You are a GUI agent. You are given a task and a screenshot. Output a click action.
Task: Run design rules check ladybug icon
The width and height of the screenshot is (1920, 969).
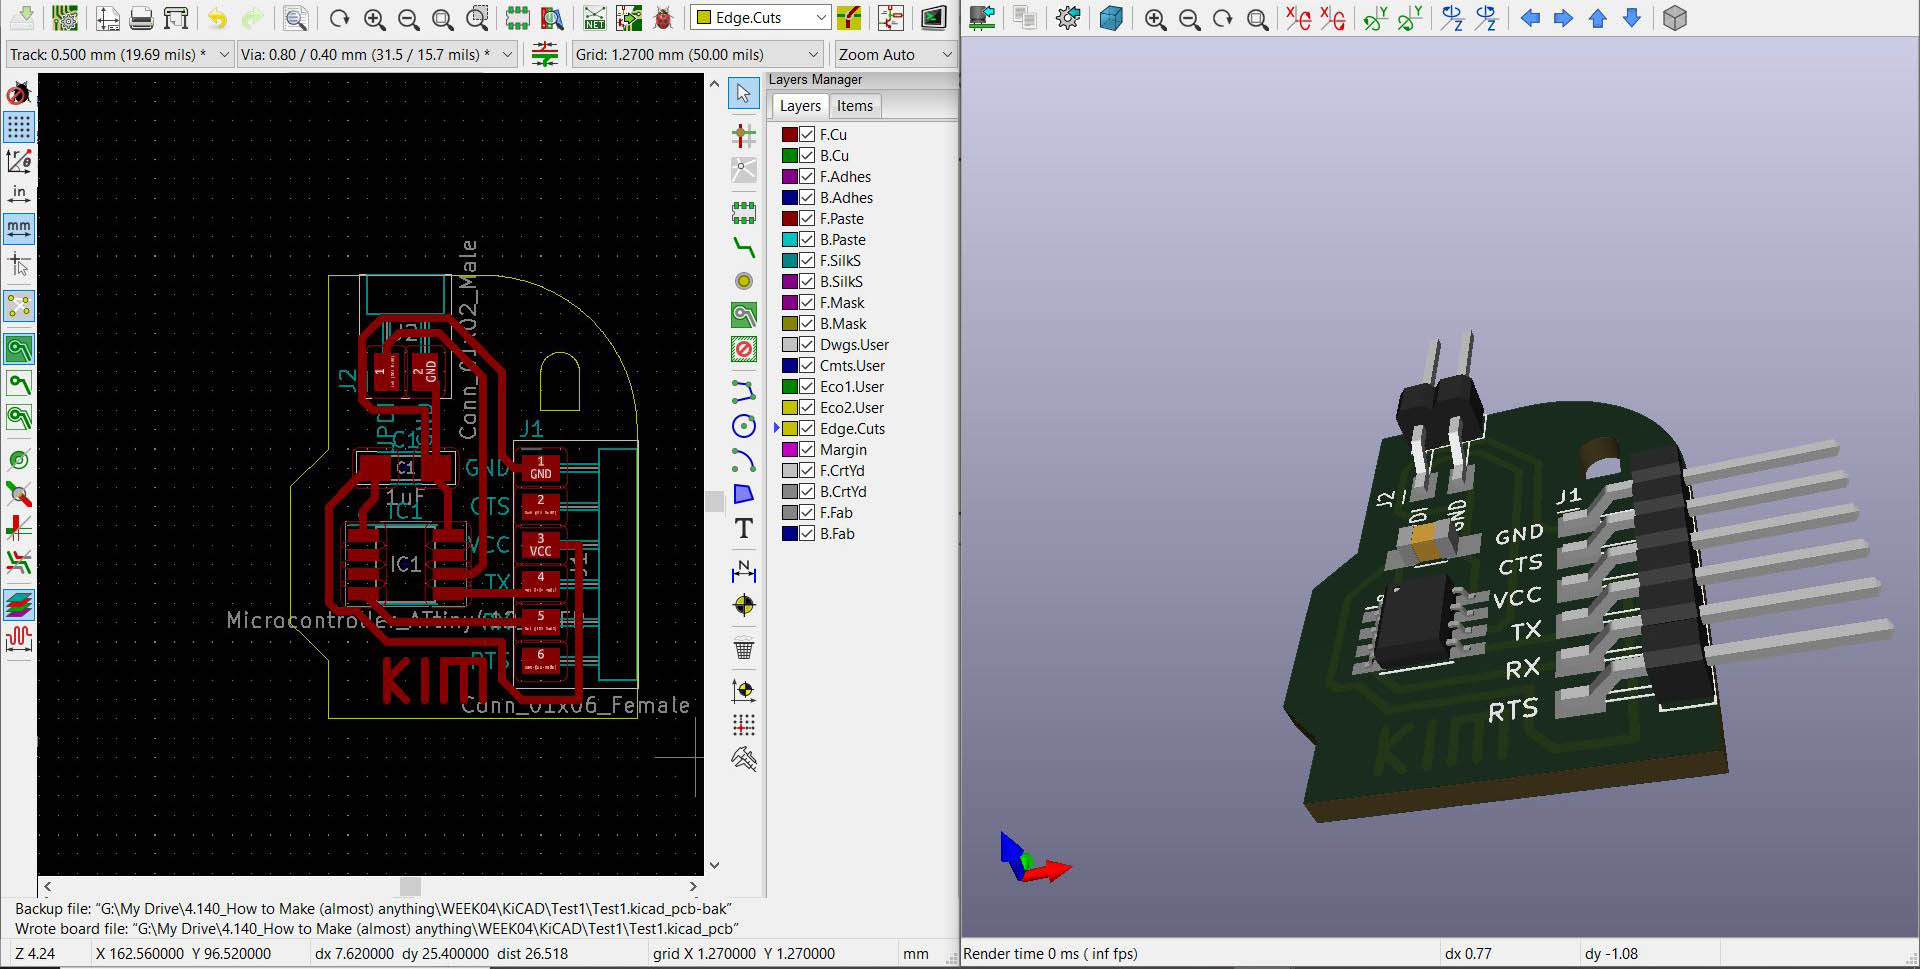(663, 18)
